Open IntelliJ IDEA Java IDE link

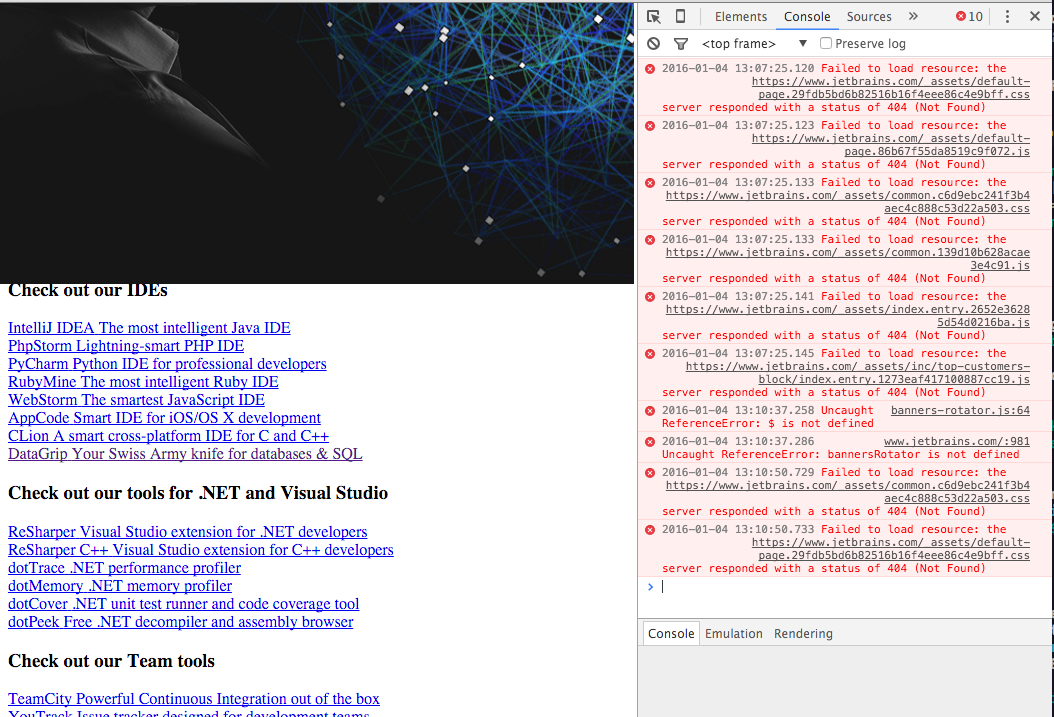click(x=149, y=328)
